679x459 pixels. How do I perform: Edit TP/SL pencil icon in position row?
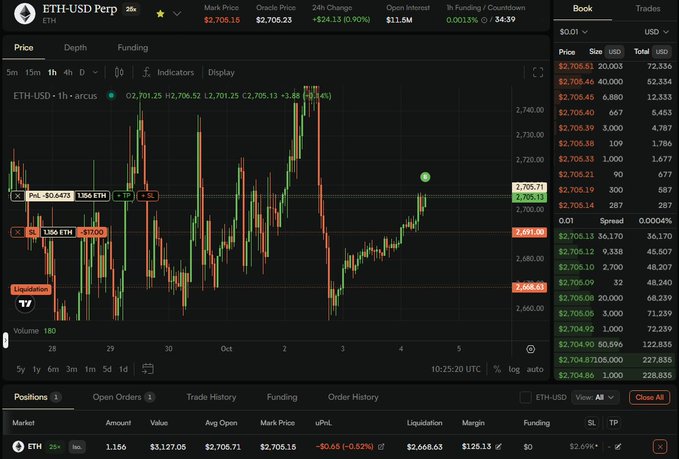618,446
